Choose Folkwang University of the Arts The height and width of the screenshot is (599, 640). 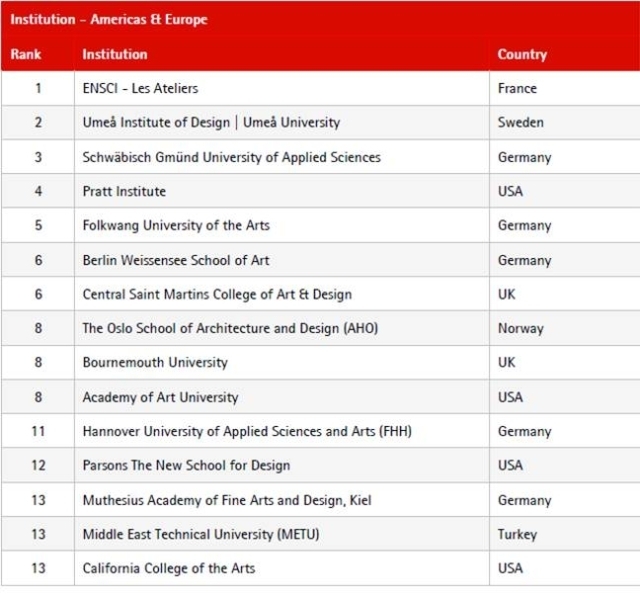click(x=176, y=225)
